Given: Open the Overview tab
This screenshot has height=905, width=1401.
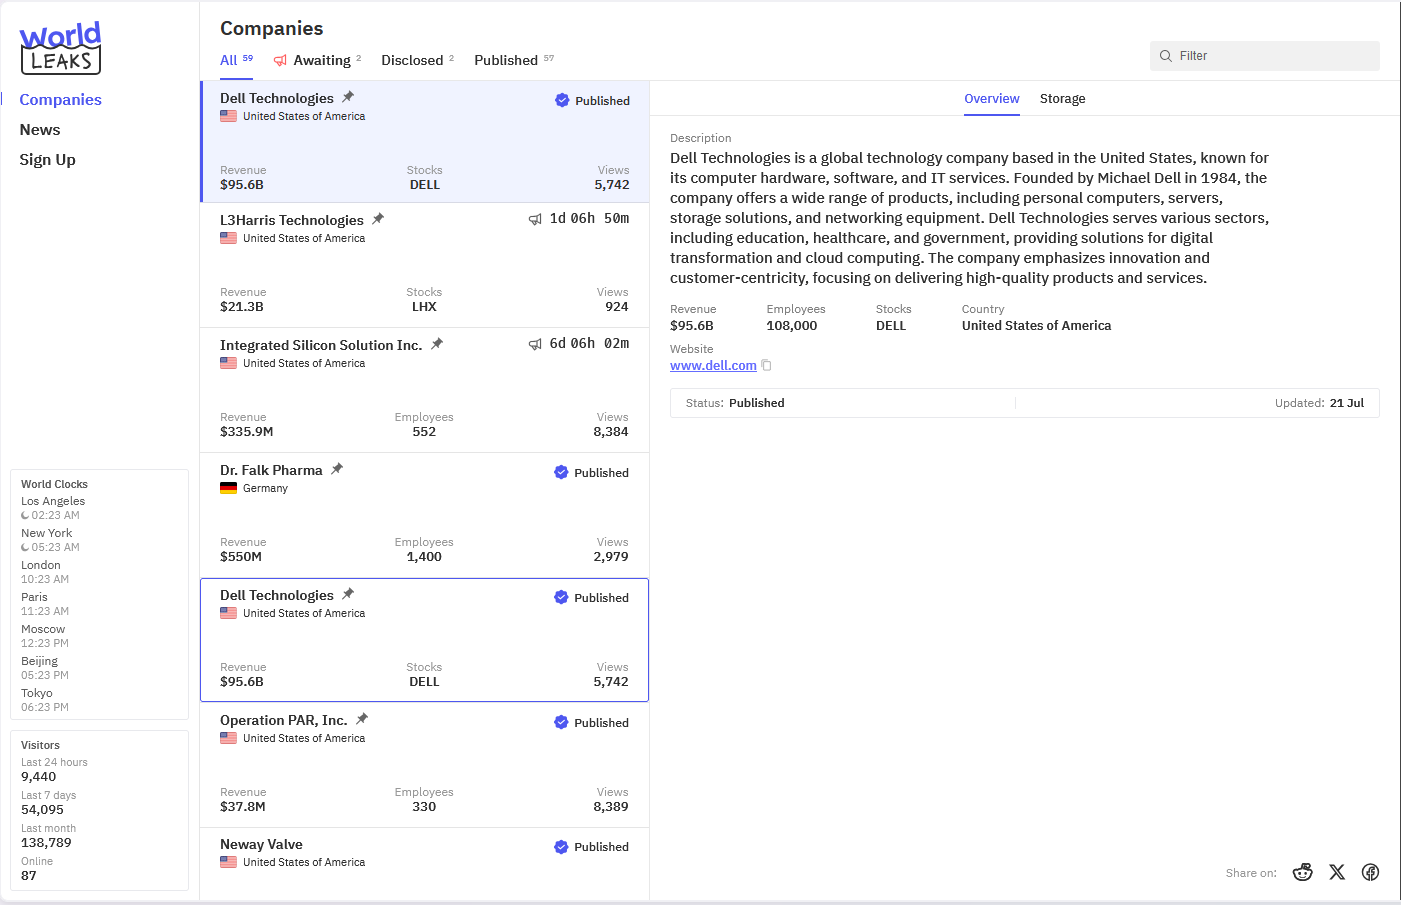Looking at the screenshot, I should [x=992, y=99].
